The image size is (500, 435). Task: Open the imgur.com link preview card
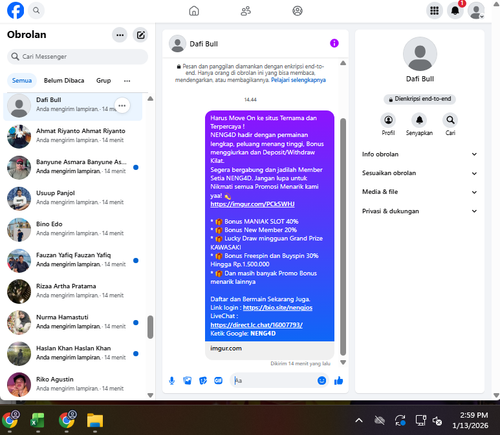[269, 350]
